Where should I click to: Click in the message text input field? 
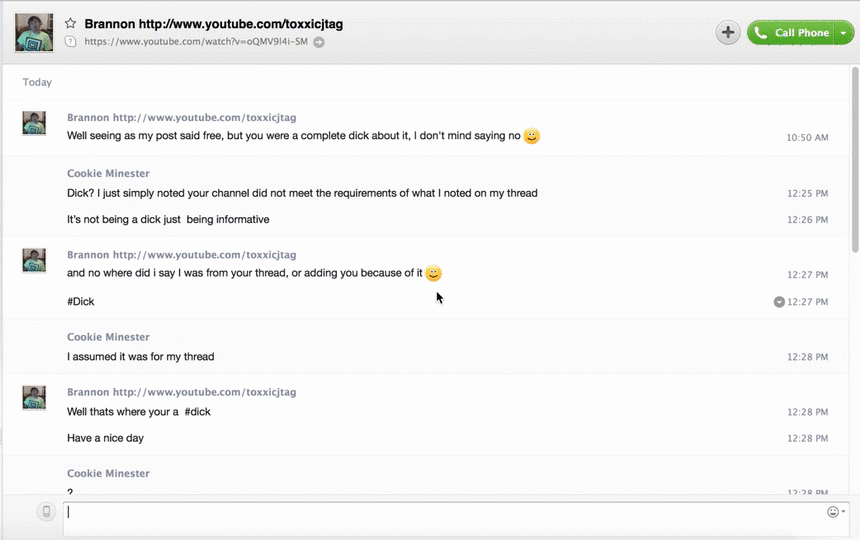pos(440,512)
